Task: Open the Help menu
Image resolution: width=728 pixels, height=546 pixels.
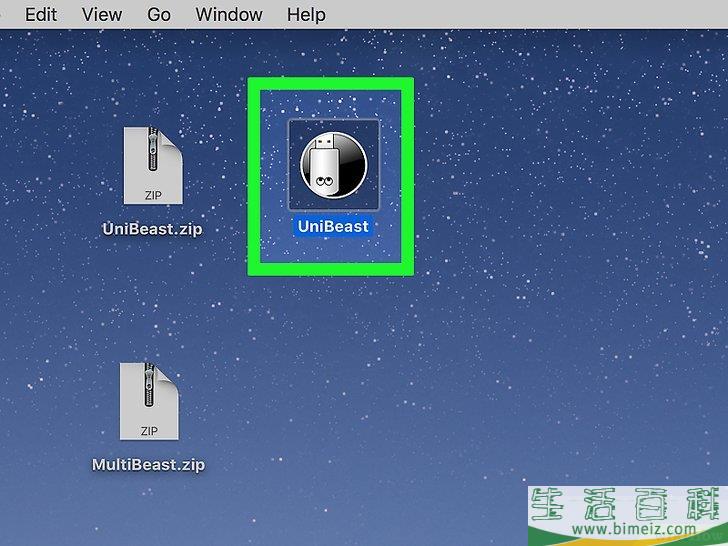Action: pos(306,14)
